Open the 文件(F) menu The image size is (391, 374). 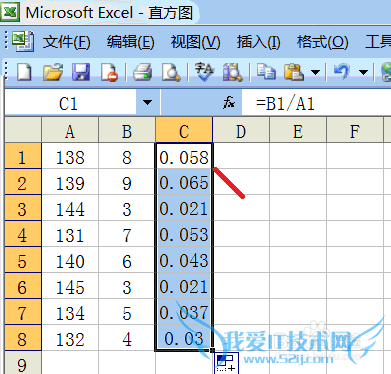(66, 42)
